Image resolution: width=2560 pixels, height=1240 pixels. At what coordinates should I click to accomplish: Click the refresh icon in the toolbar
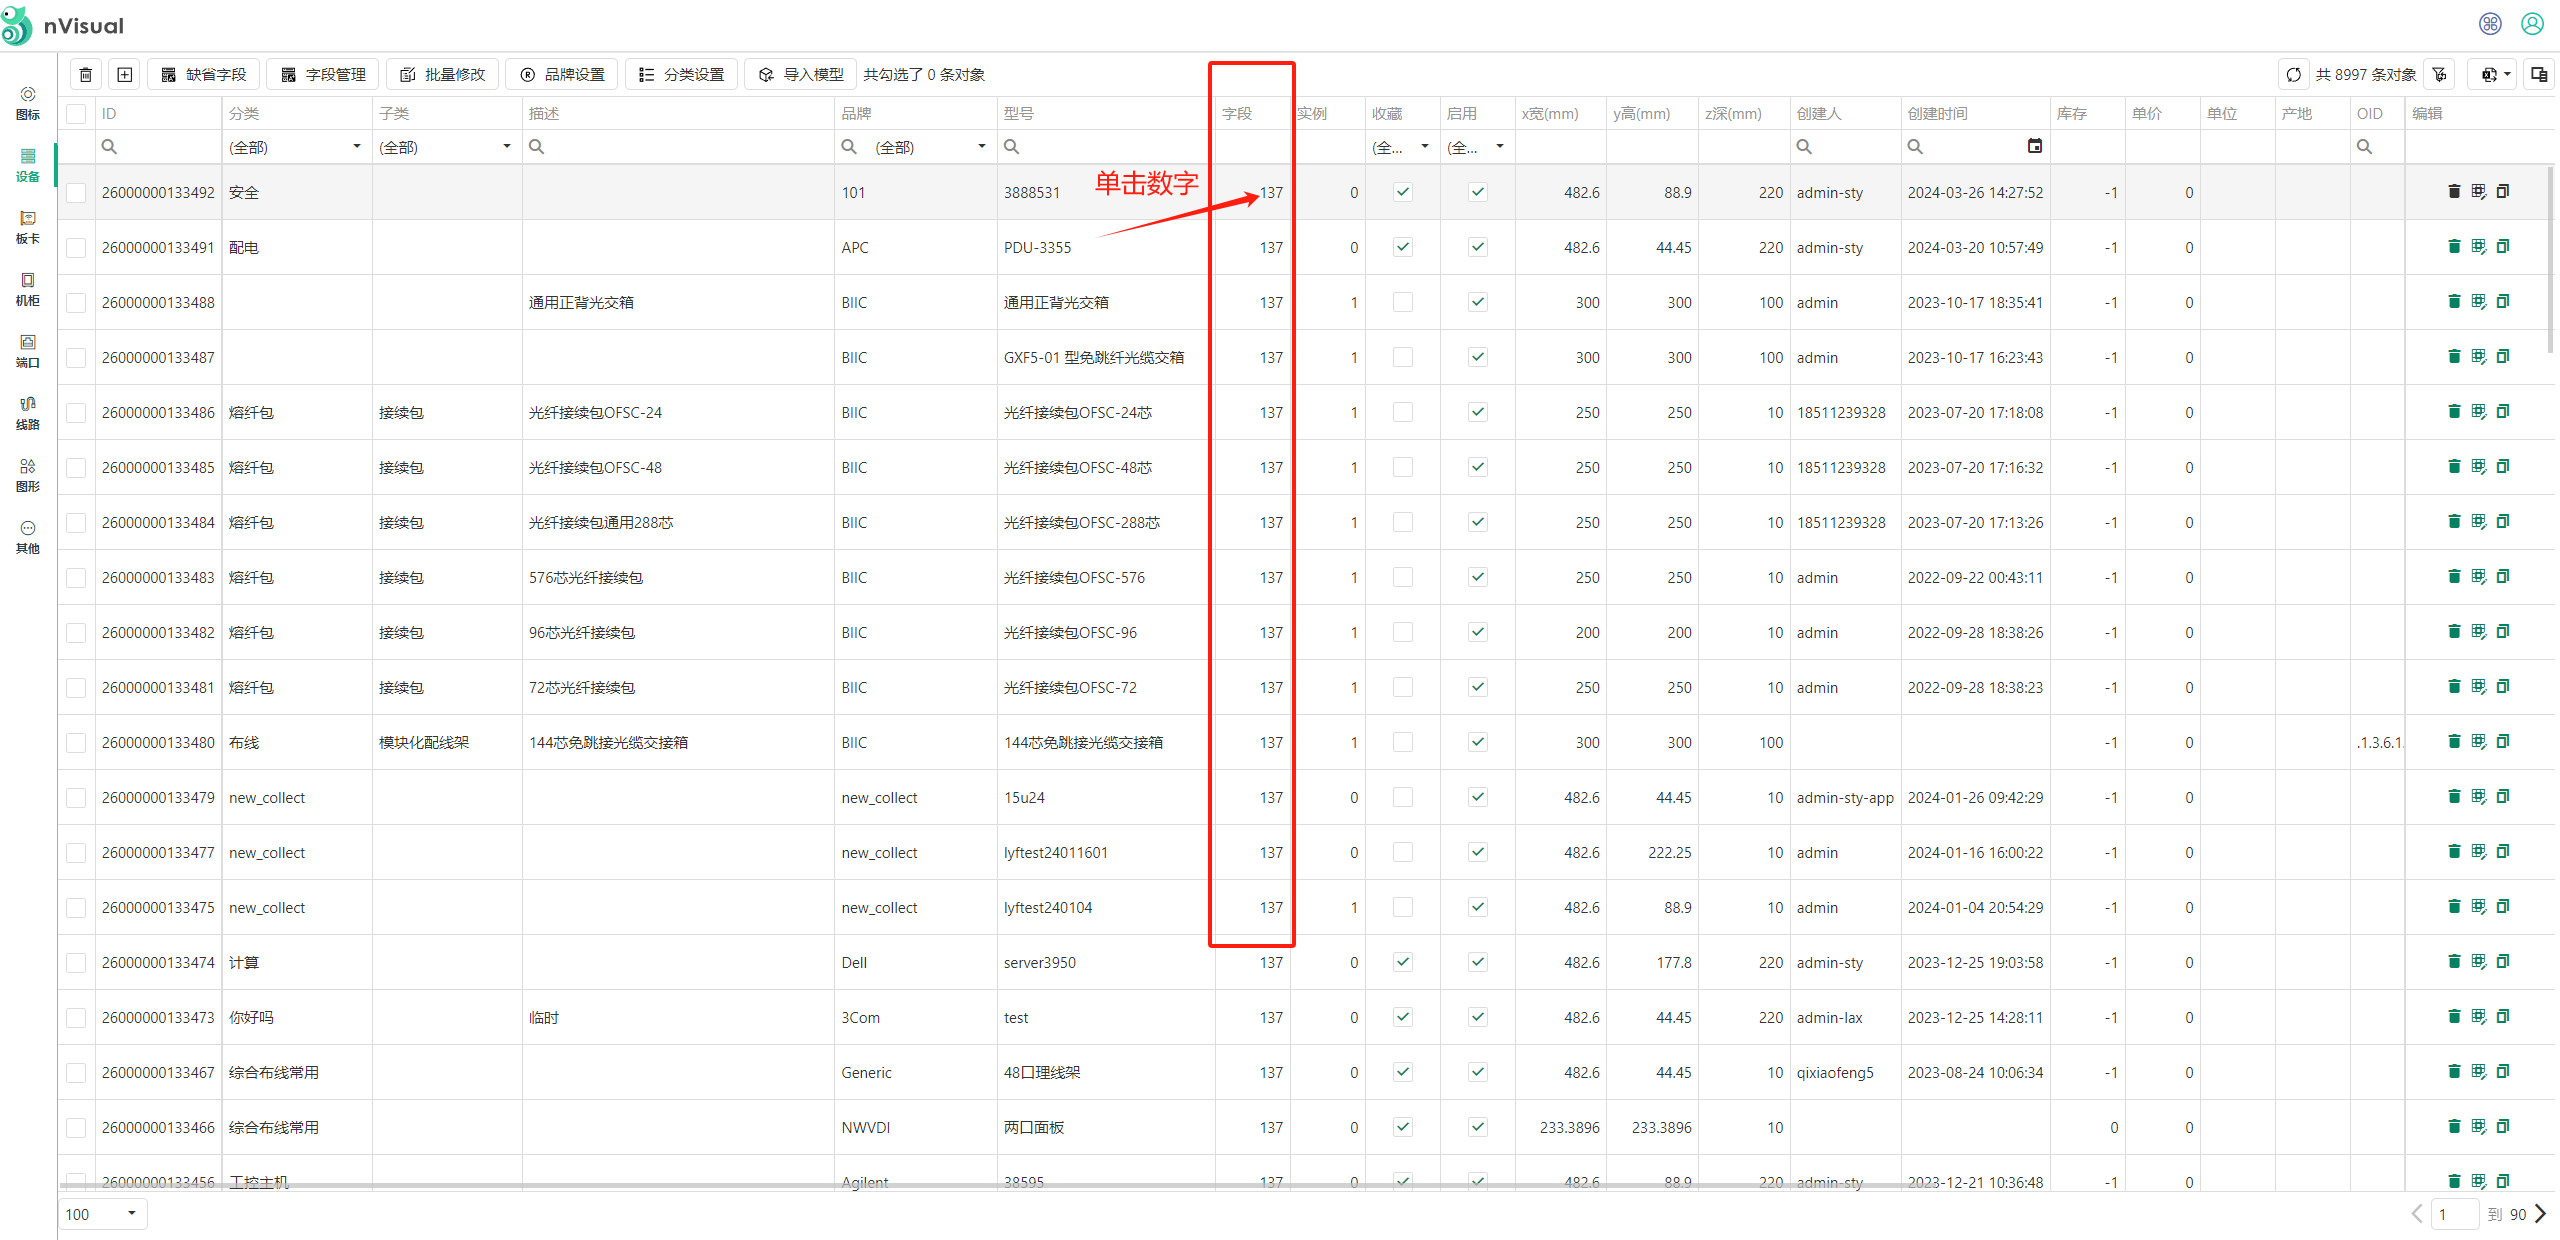click(x=2293, y=75)
